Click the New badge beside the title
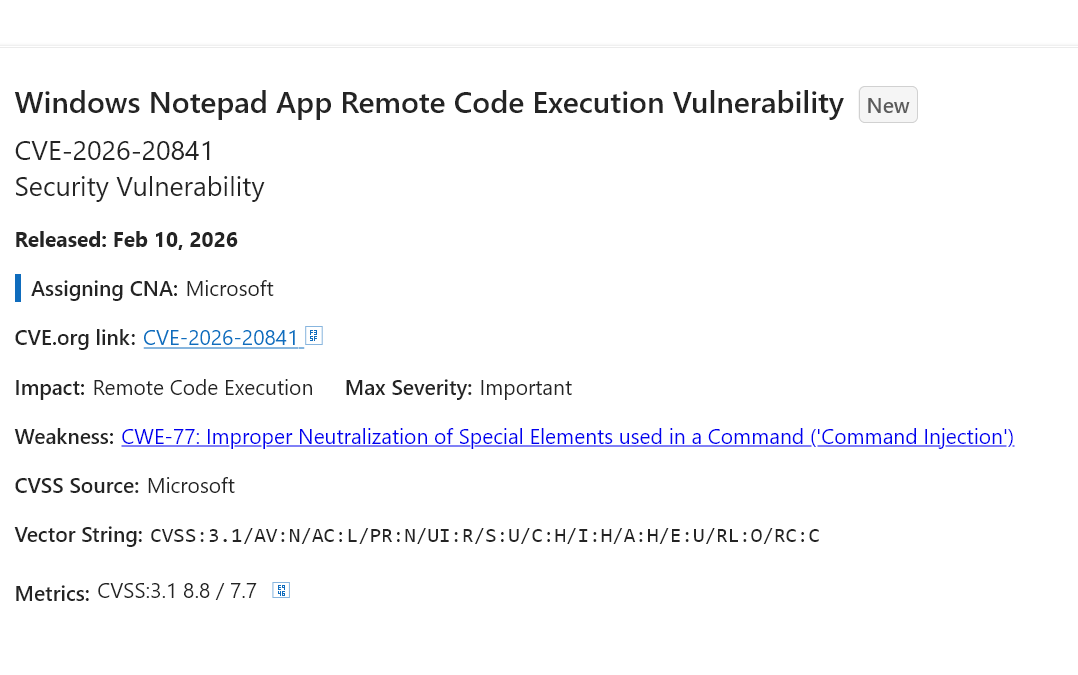This screenshot has height=675, width=1078. click(888, 105)
